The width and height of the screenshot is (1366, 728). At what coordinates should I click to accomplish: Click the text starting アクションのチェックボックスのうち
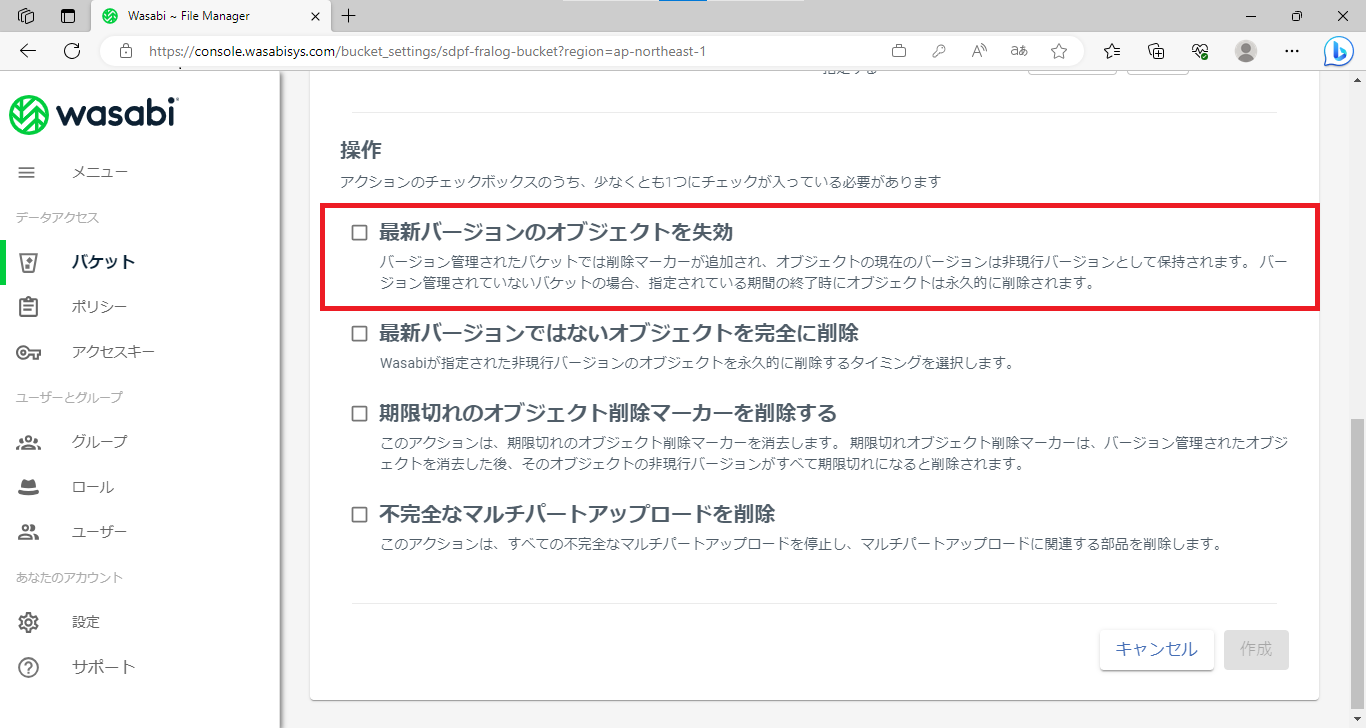(x=640, y=182)
